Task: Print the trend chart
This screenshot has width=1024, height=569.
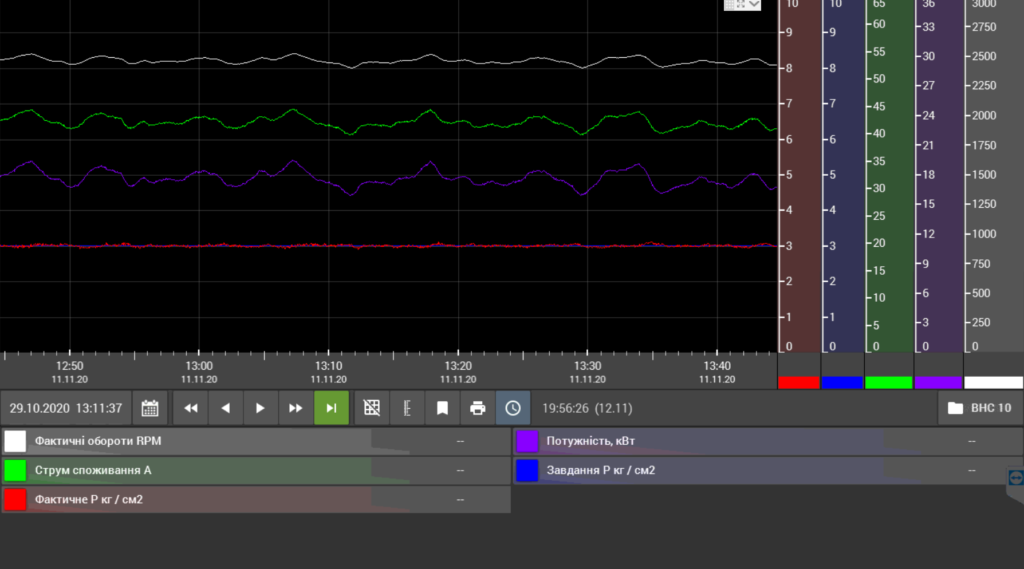Action: tap(477, 408)
